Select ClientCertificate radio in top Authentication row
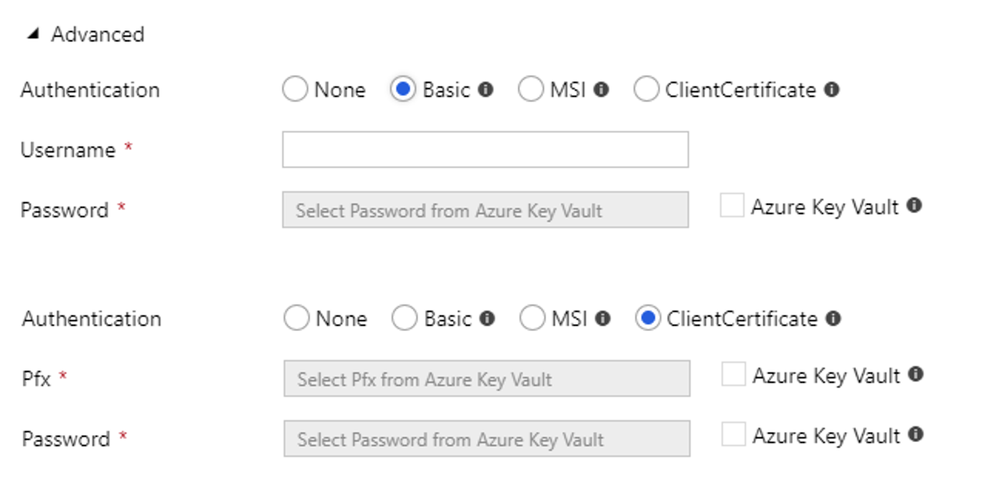This screenshot has height=494, width=999. (x=647, y=90)
